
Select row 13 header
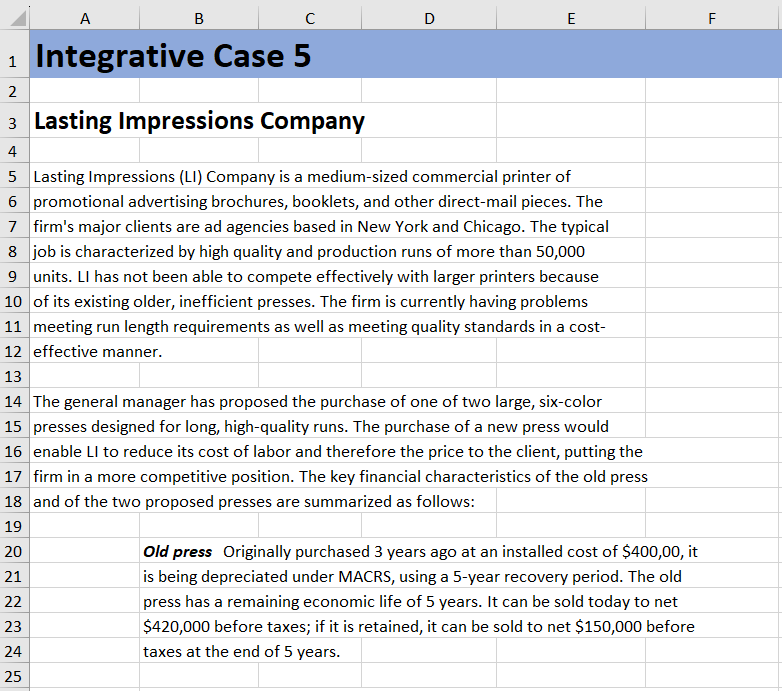pyautogui.click(x=14, y=375)
